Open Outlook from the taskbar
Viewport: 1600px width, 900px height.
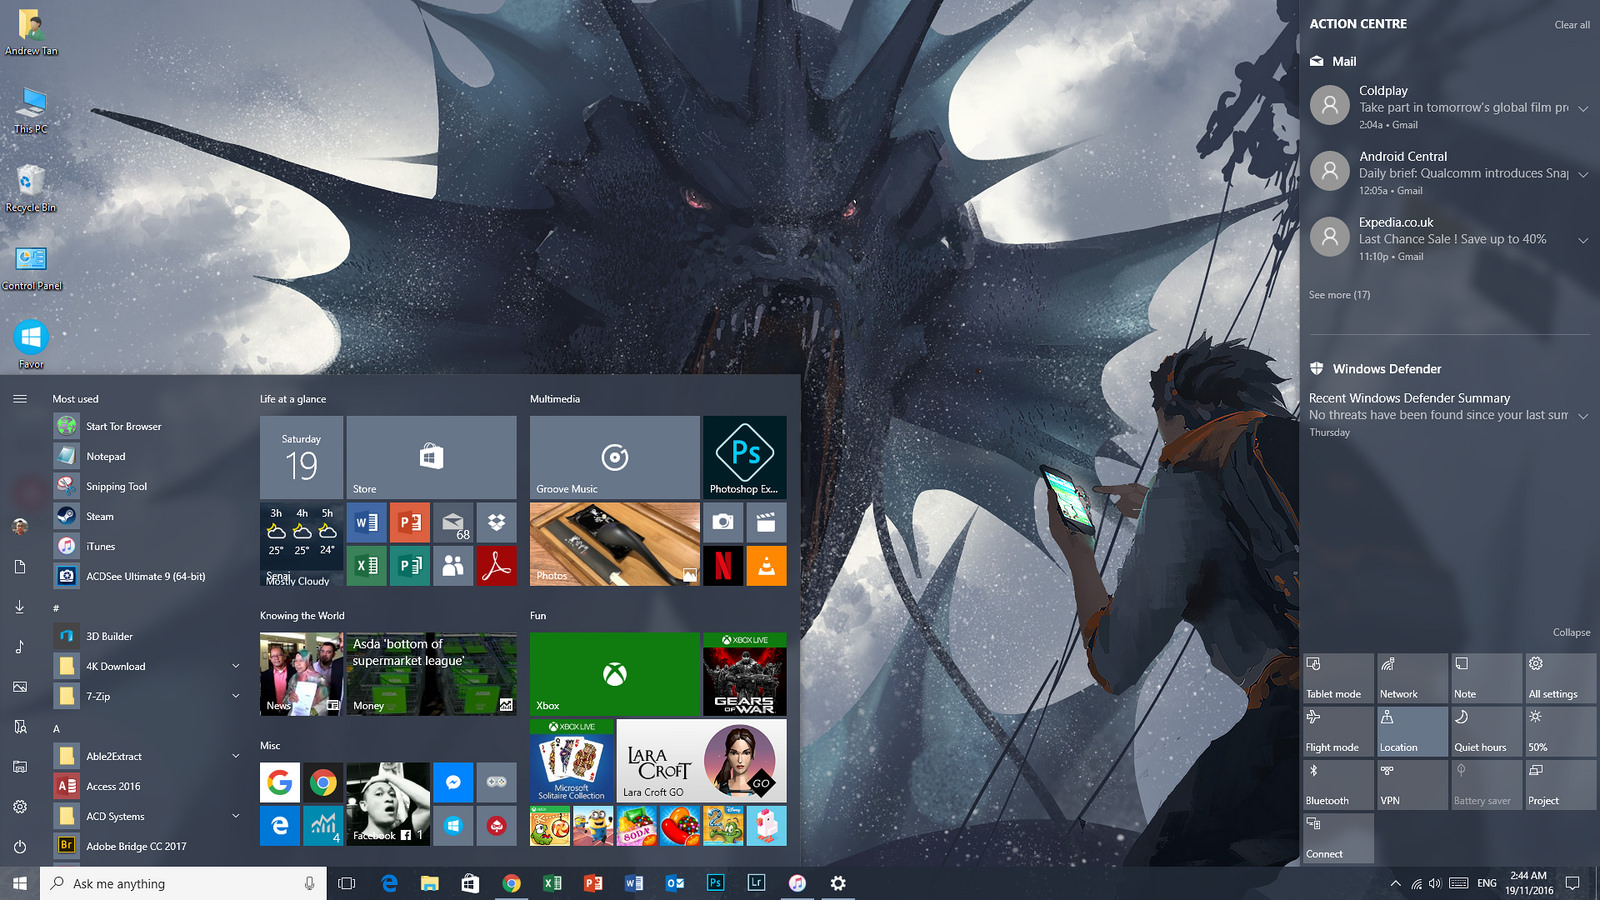675,883
